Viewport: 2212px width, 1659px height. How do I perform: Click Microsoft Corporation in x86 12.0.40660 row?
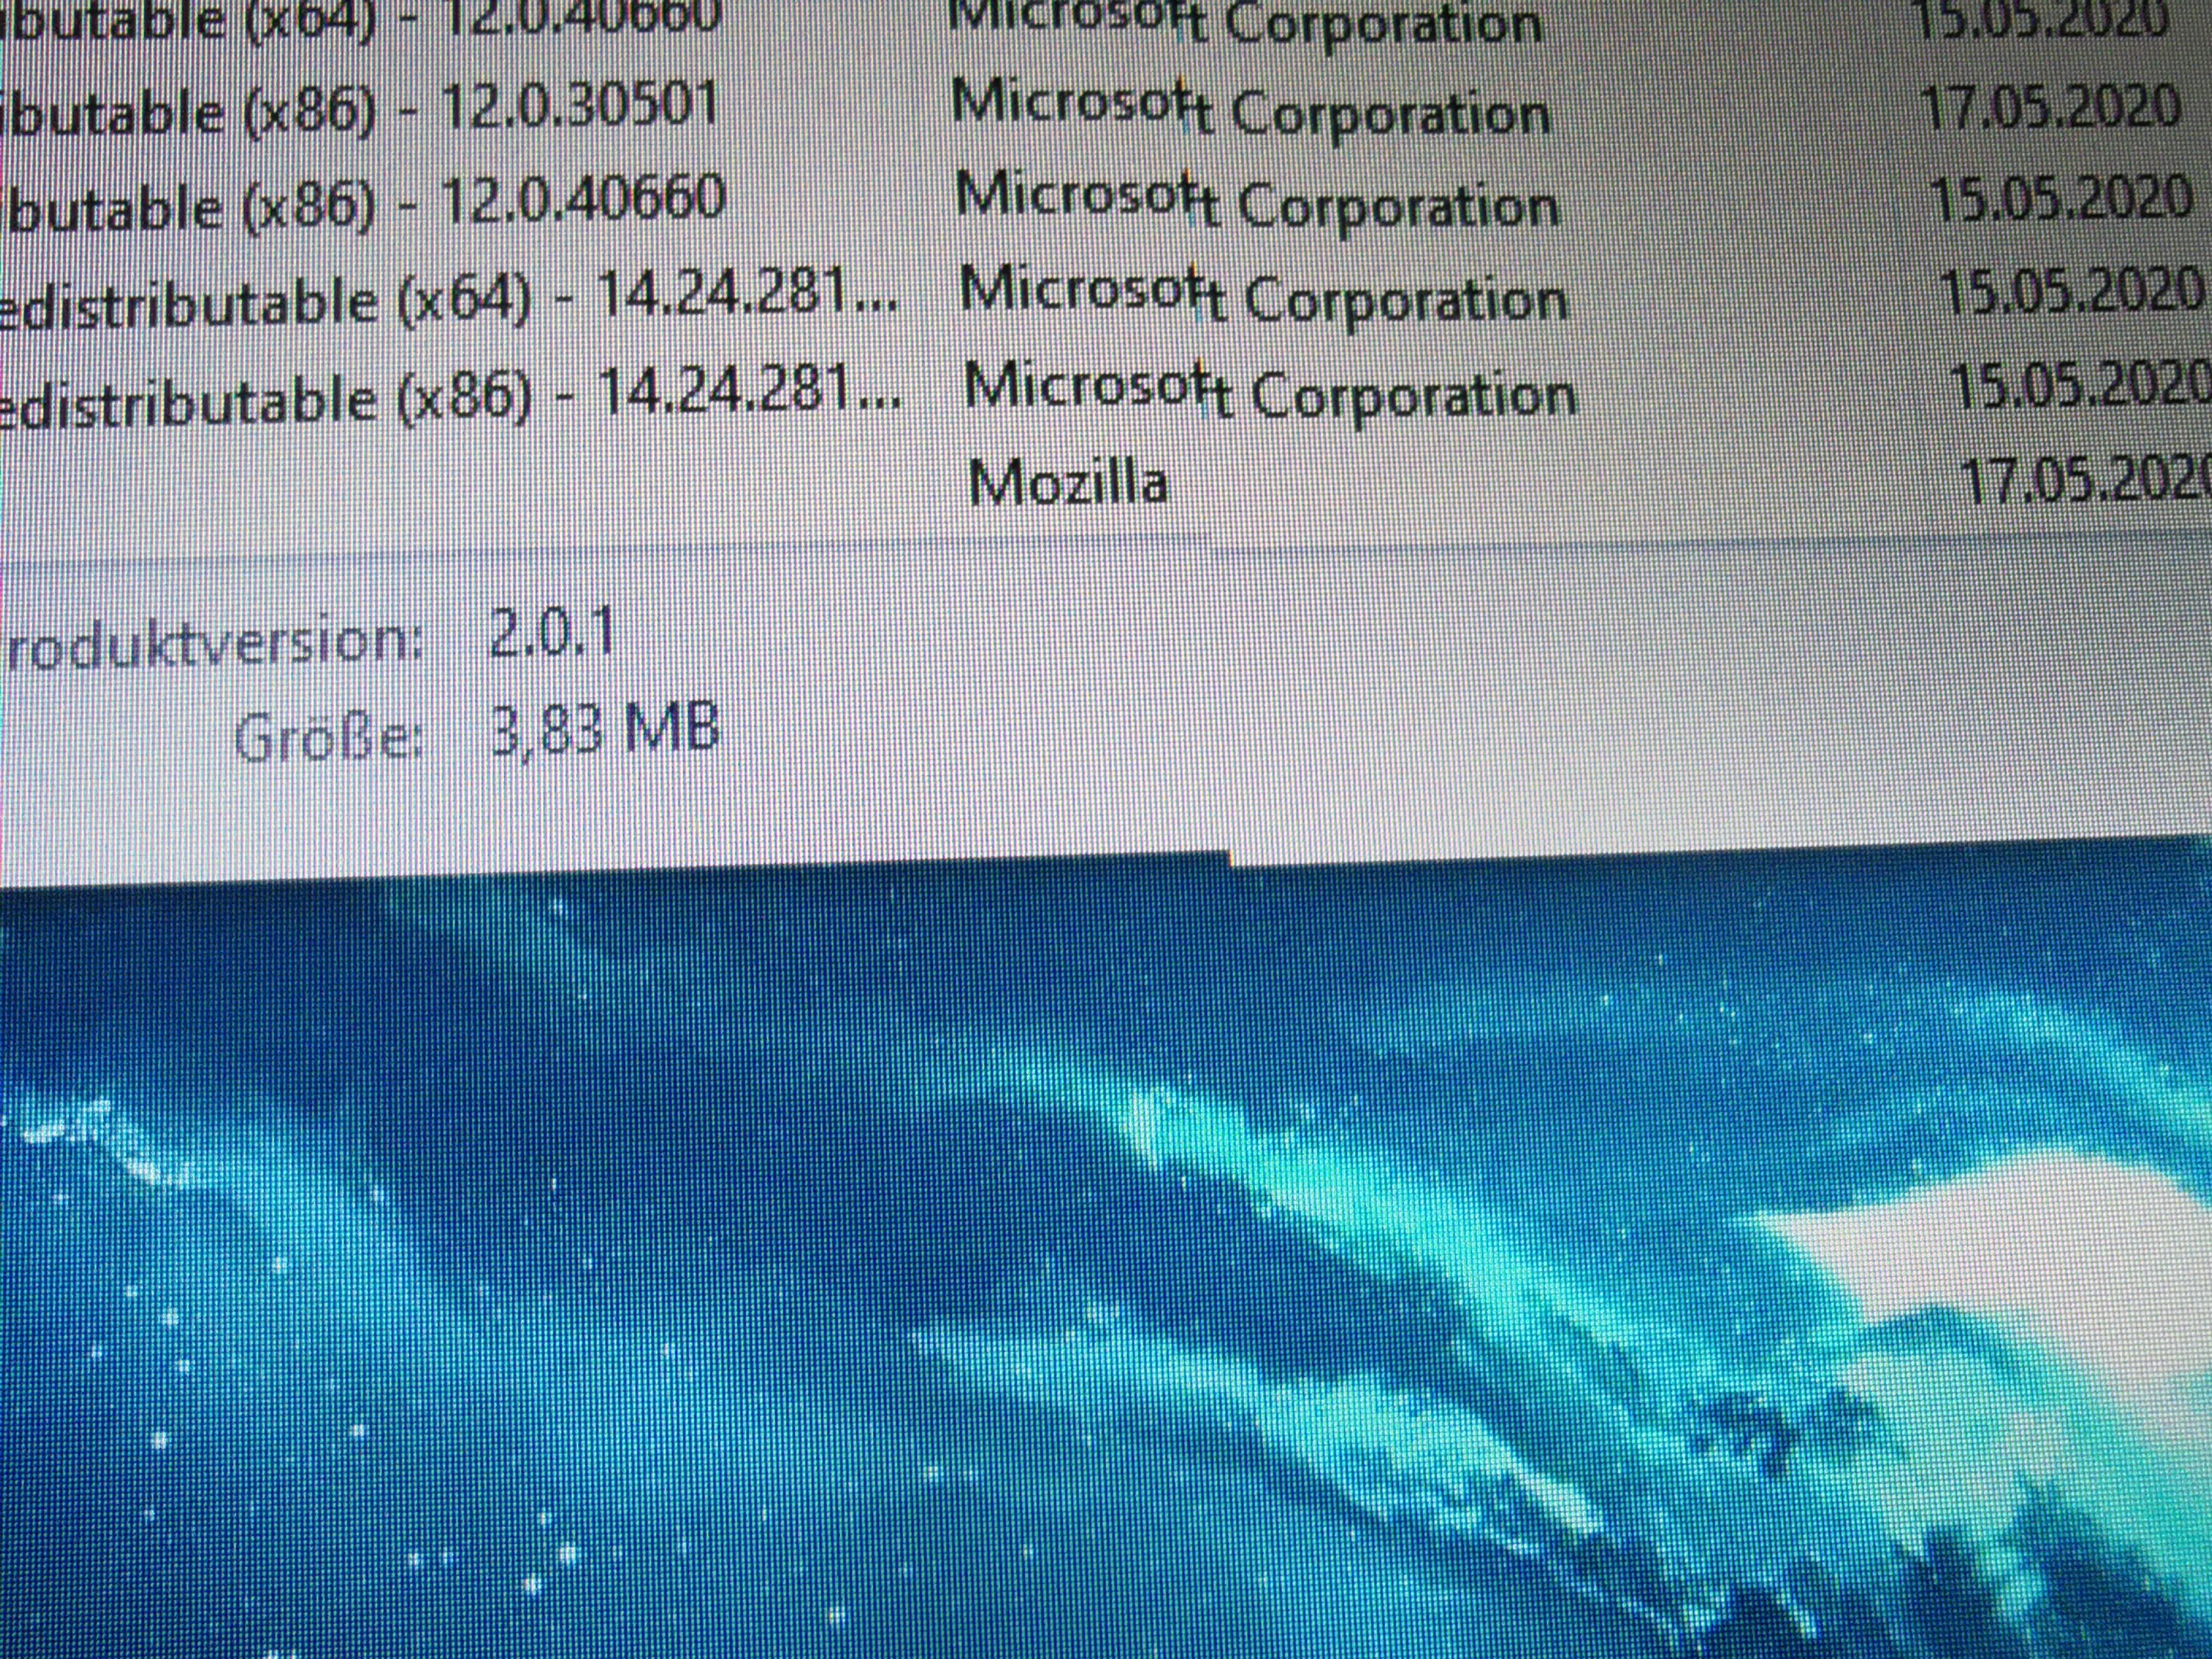(x=1255, y=203)
